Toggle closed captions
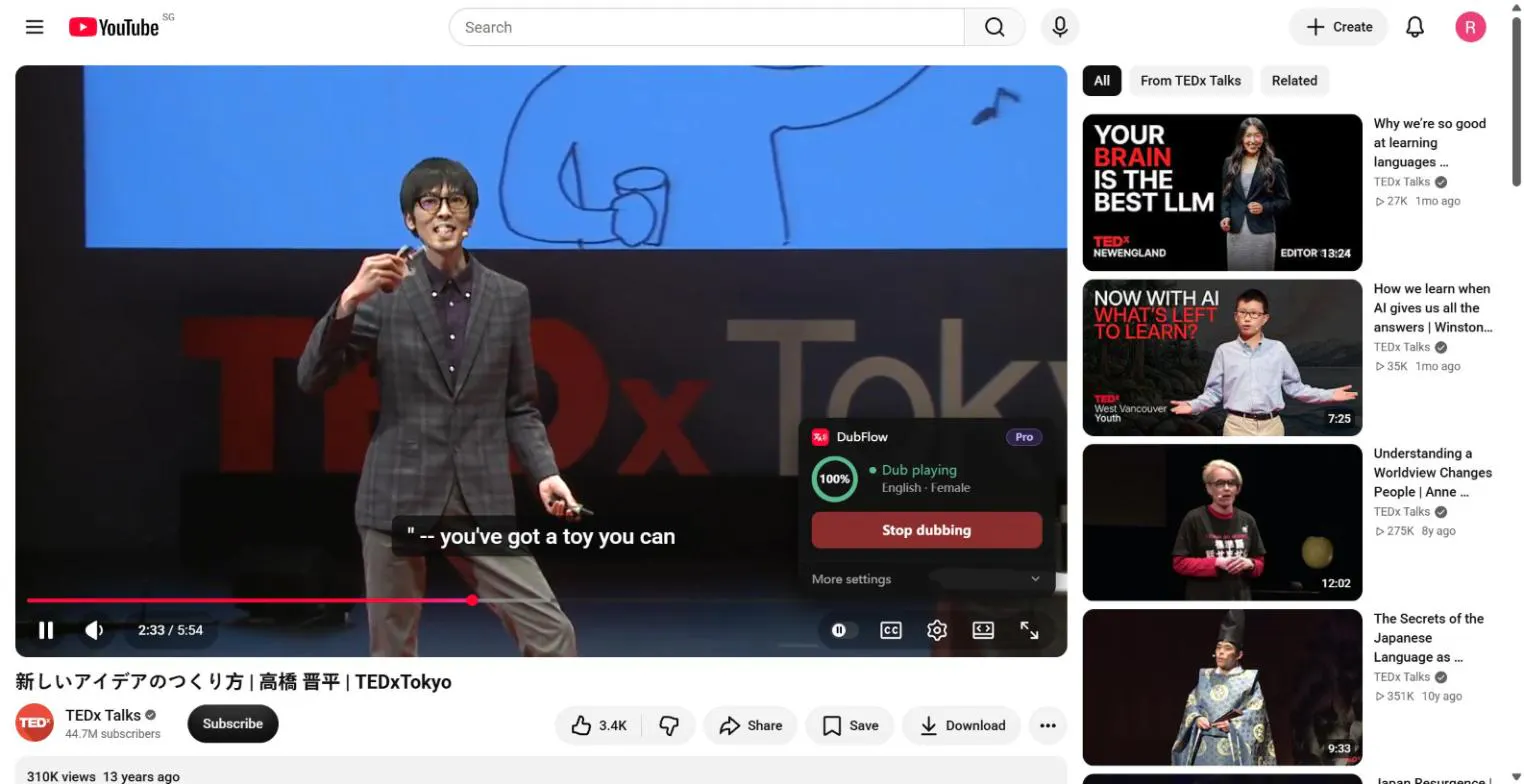 (x=890, y=630)
